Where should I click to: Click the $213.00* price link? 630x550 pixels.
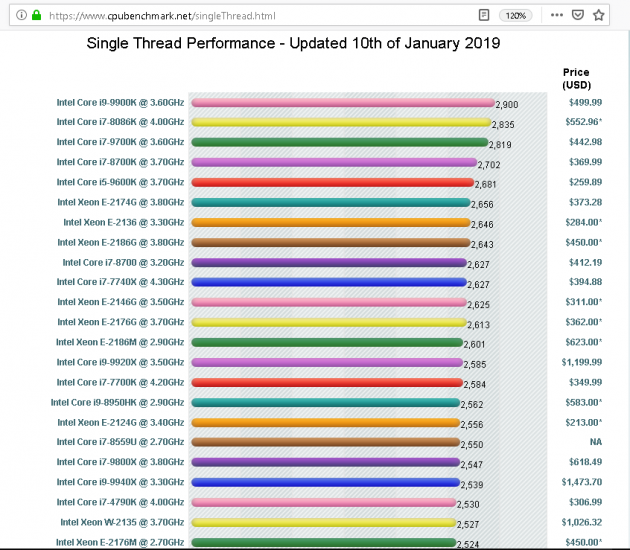[x=584, y=422]
